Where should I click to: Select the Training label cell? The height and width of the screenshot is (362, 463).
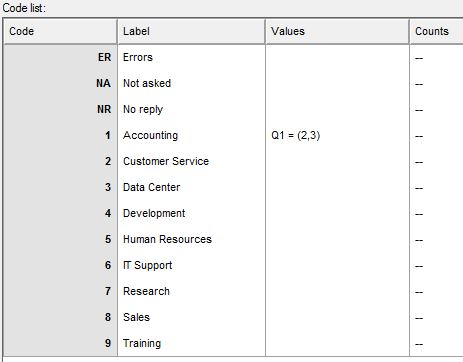click(191, 343)
